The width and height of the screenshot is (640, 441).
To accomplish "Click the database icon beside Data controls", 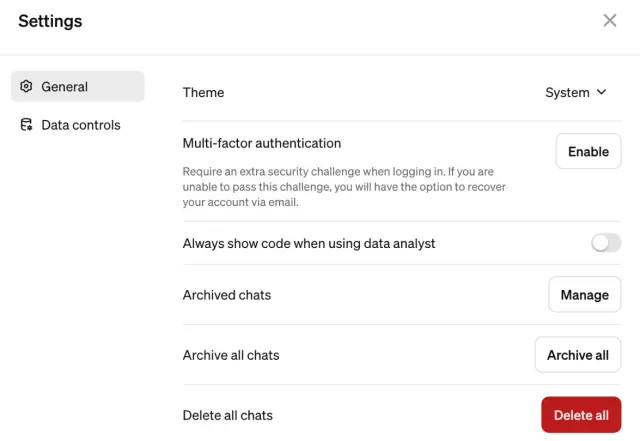I will tap(27, 125).
